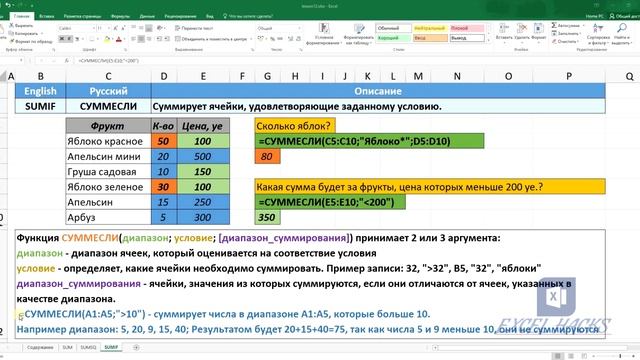The height and width of the screenshot is (360, 640).
Task: Select the Обычный cell style
Action: point(393,28)
